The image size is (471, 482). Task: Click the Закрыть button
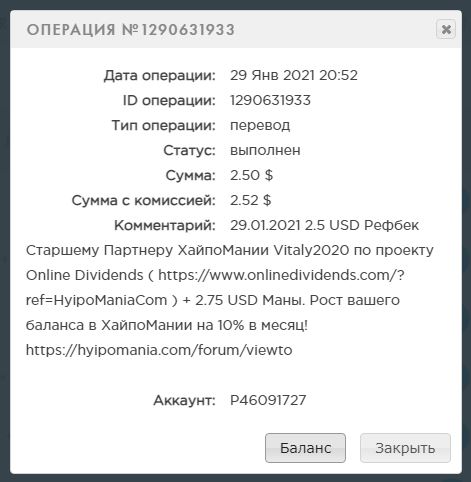(x=405, y=448)
